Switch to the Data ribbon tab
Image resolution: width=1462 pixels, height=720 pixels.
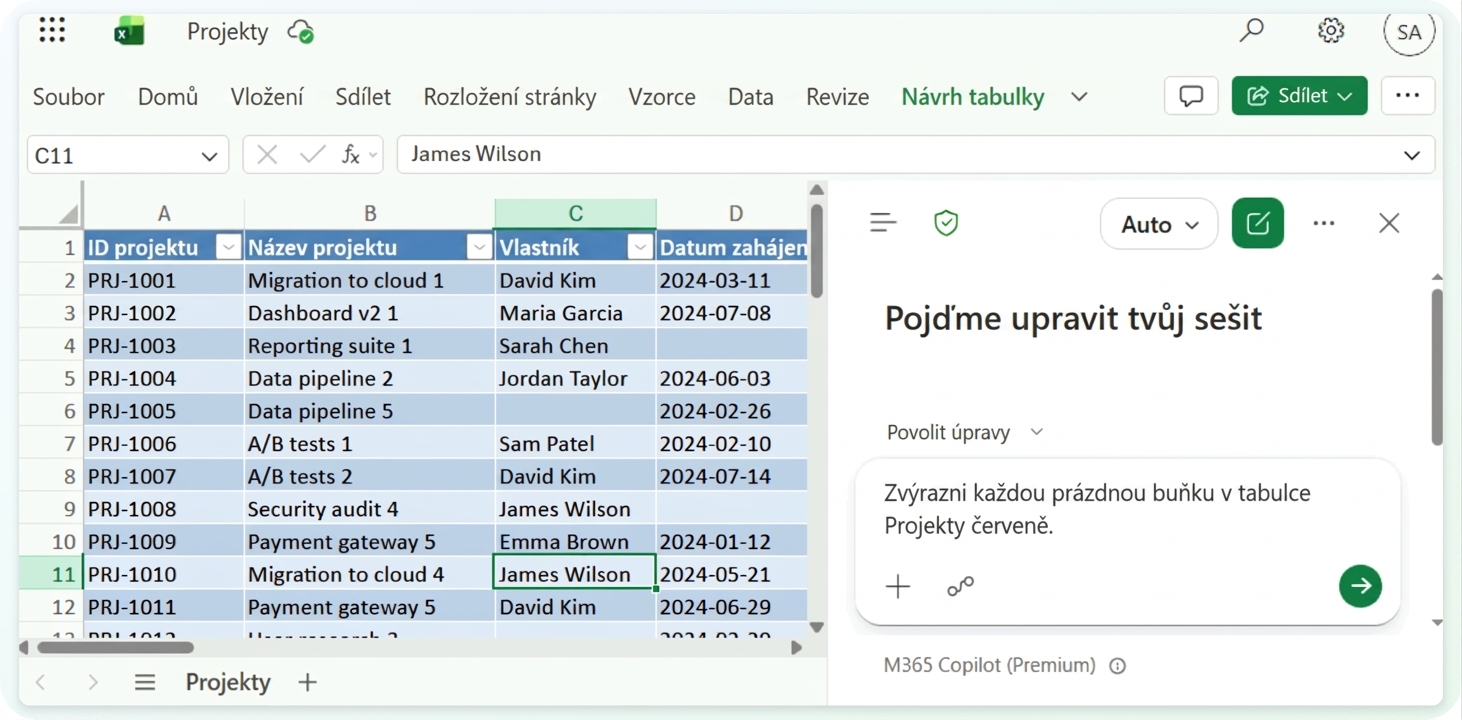751,97
